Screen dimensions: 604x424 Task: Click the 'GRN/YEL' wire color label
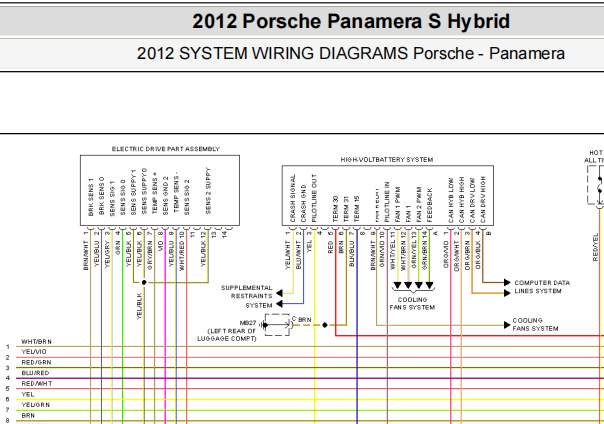pos(414,255)
